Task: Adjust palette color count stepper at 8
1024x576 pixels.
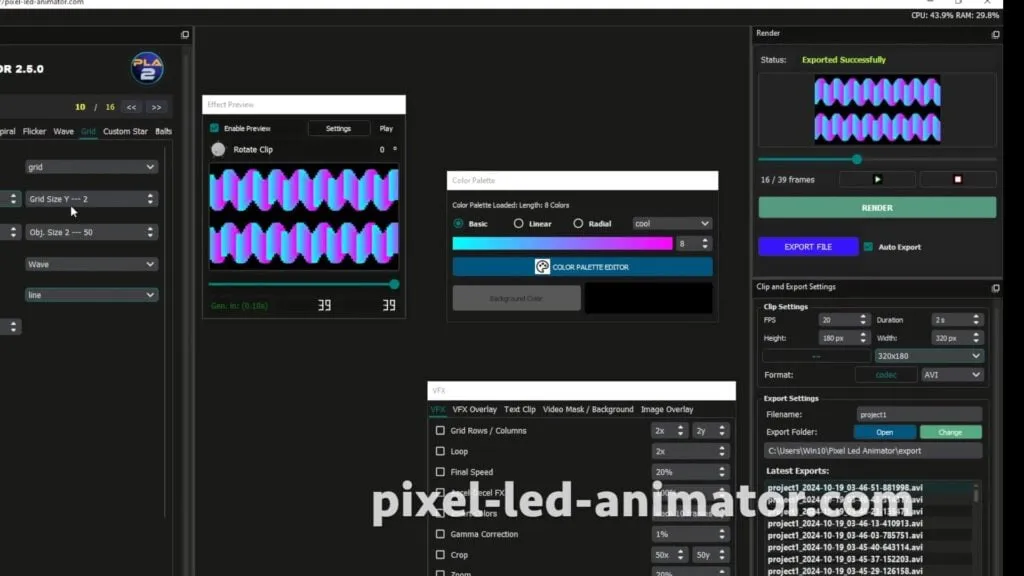Action: tap(705, 243)
